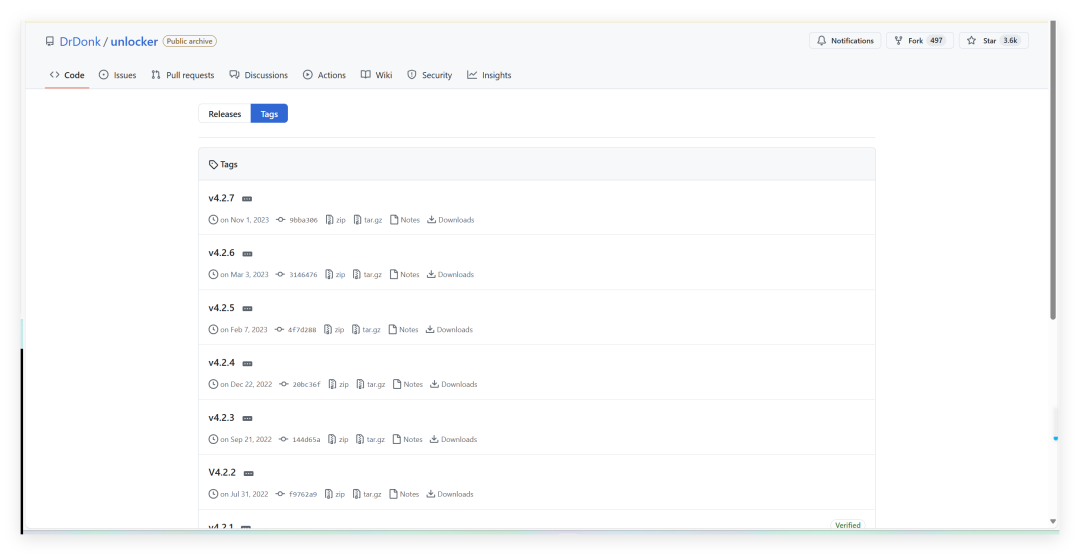The width and height of the screenshot is (1080, 555).
Task: View Notes for V4.2.2
Action: point(404,494)
